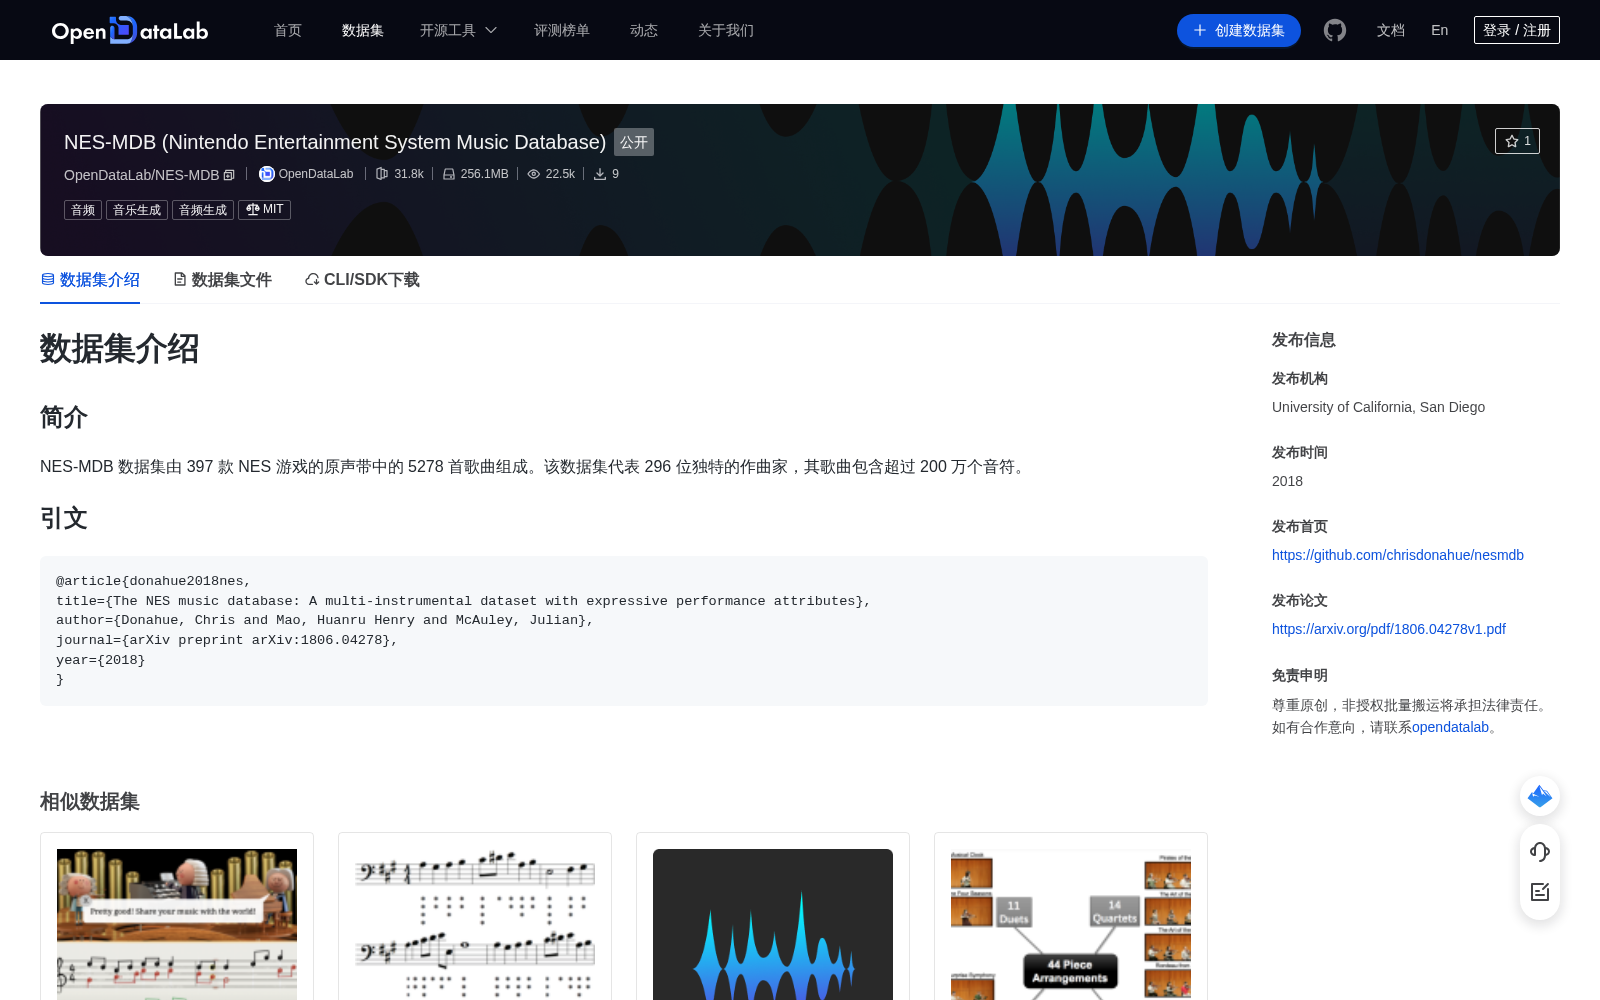Image resolution: width=1600 pixels, height=1000 pixels.
Task: Expand the 开源工具 dropdown menu
Action: 458,30
